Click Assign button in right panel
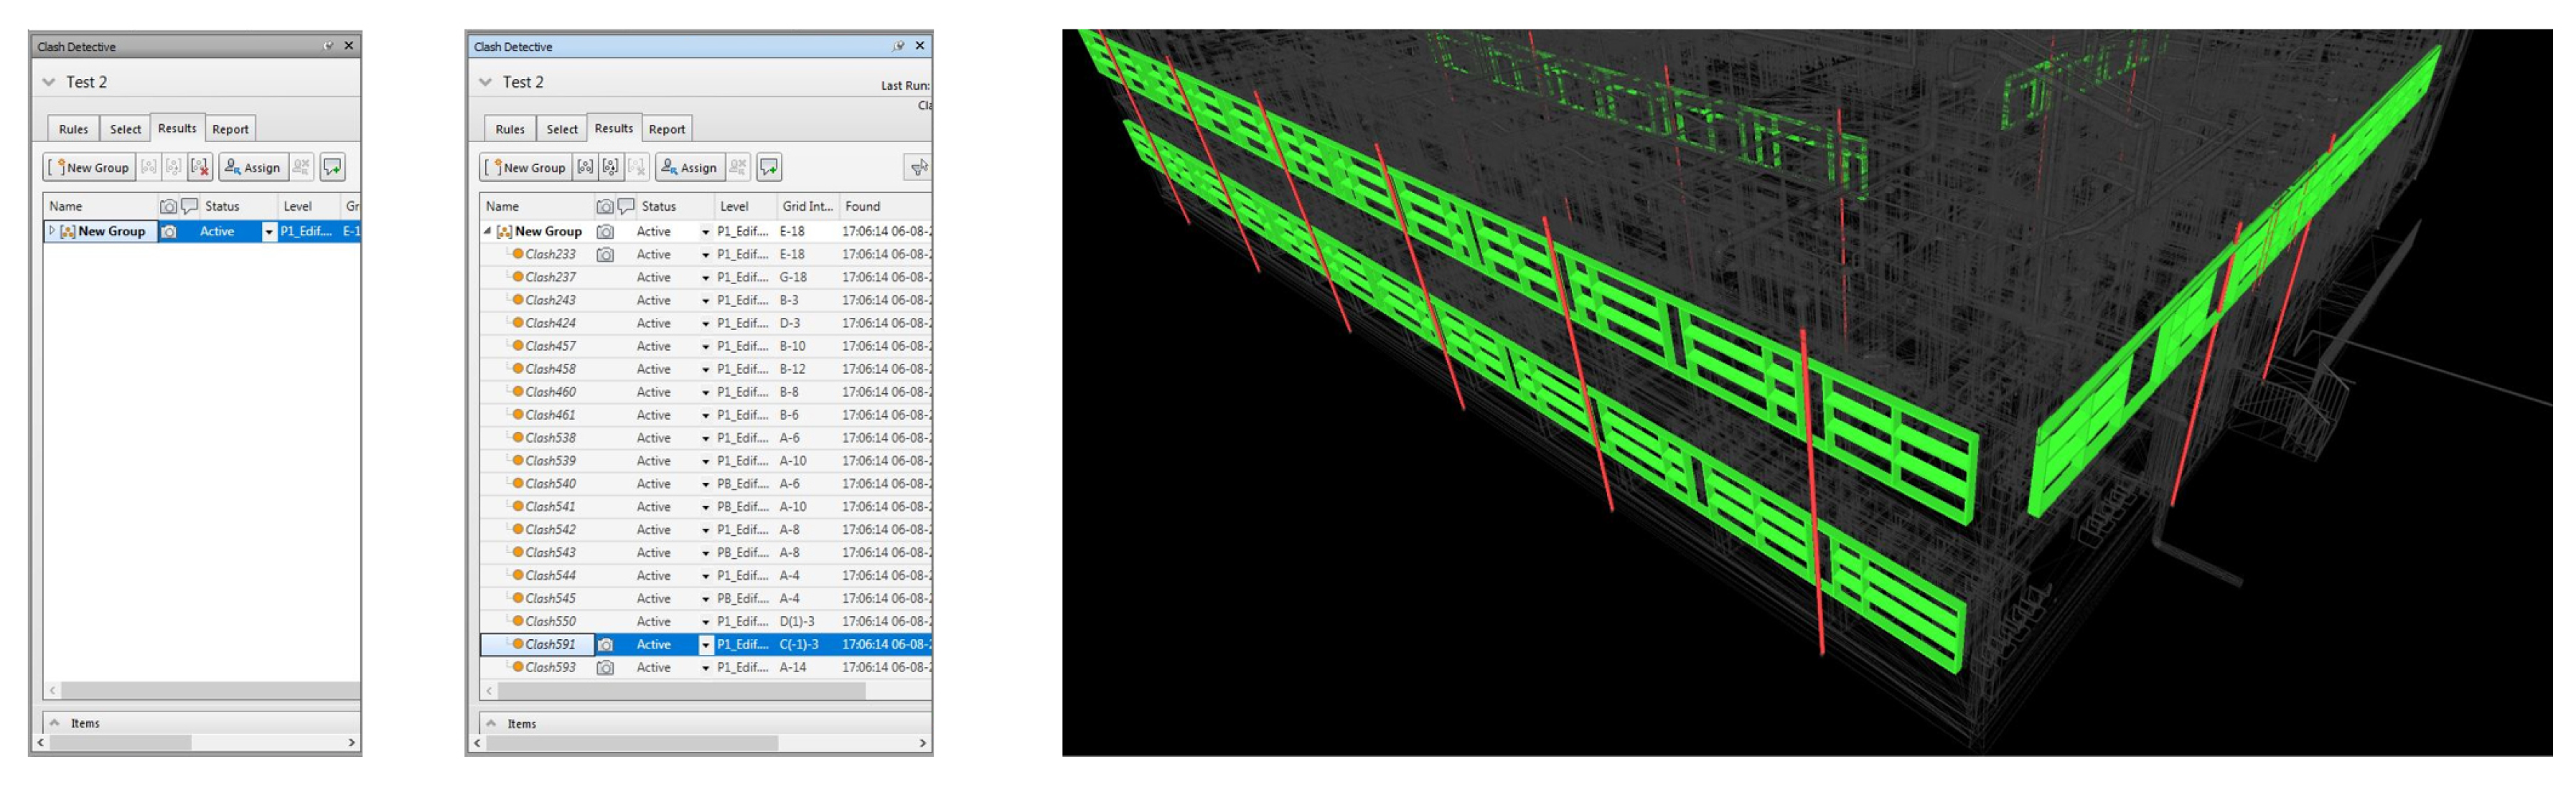Image resolution: width=2576 pixels, height=792 pixels. click(x=688, y=167)
